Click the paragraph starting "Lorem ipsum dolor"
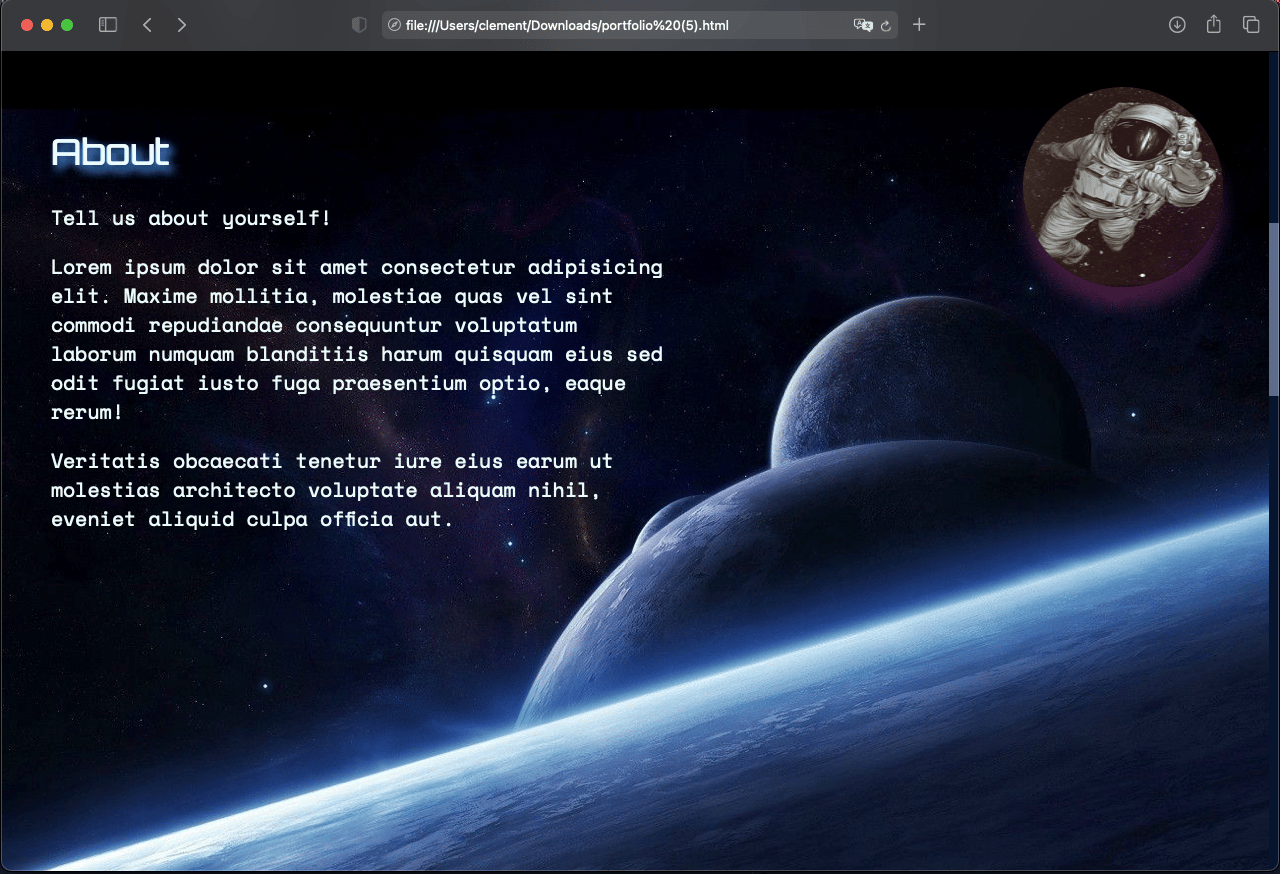This screenshot has width=1280, height=874. click(x=357, y=339)
